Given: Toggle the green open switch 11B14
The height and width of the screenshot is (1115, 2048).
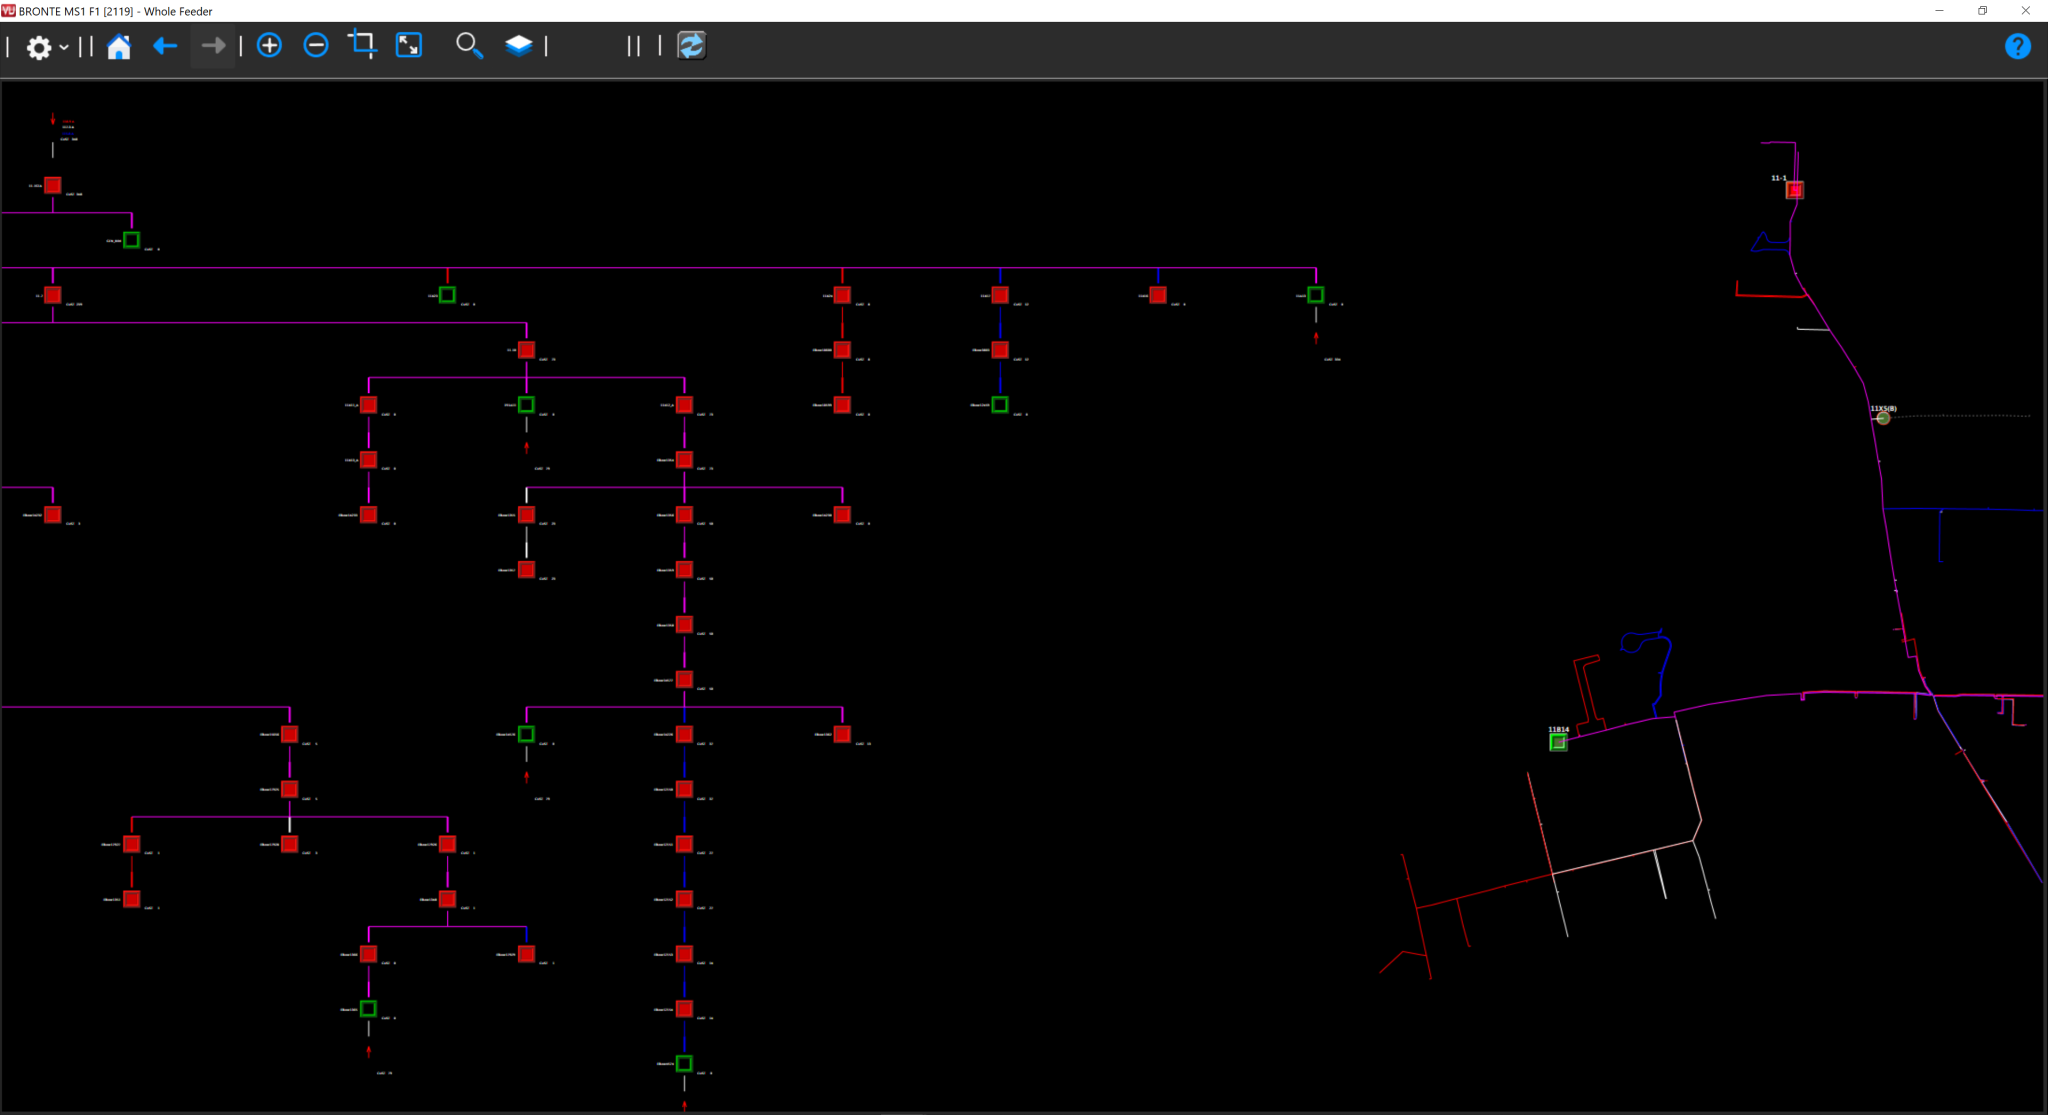Looking at the screenshot, I should tap(1559, 741).
